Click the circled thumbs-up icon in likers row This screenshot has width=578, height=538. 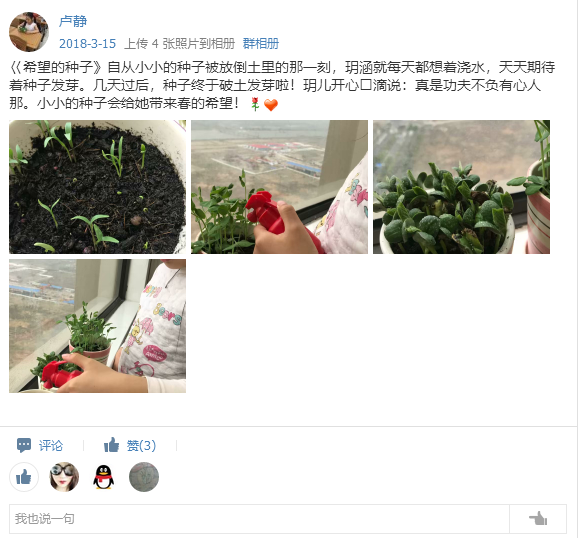click(24, 477)
